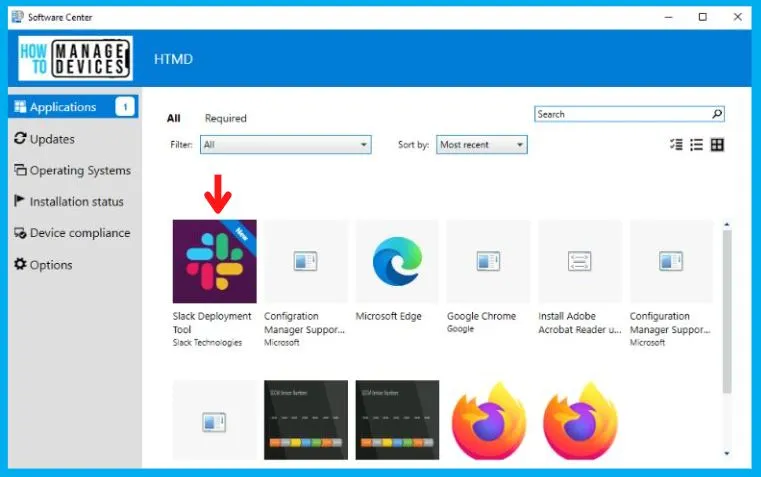Viewport: 761px width, 477px height.
Task: Click the application list scrollbar thumb
Action: tap(727, 312)
